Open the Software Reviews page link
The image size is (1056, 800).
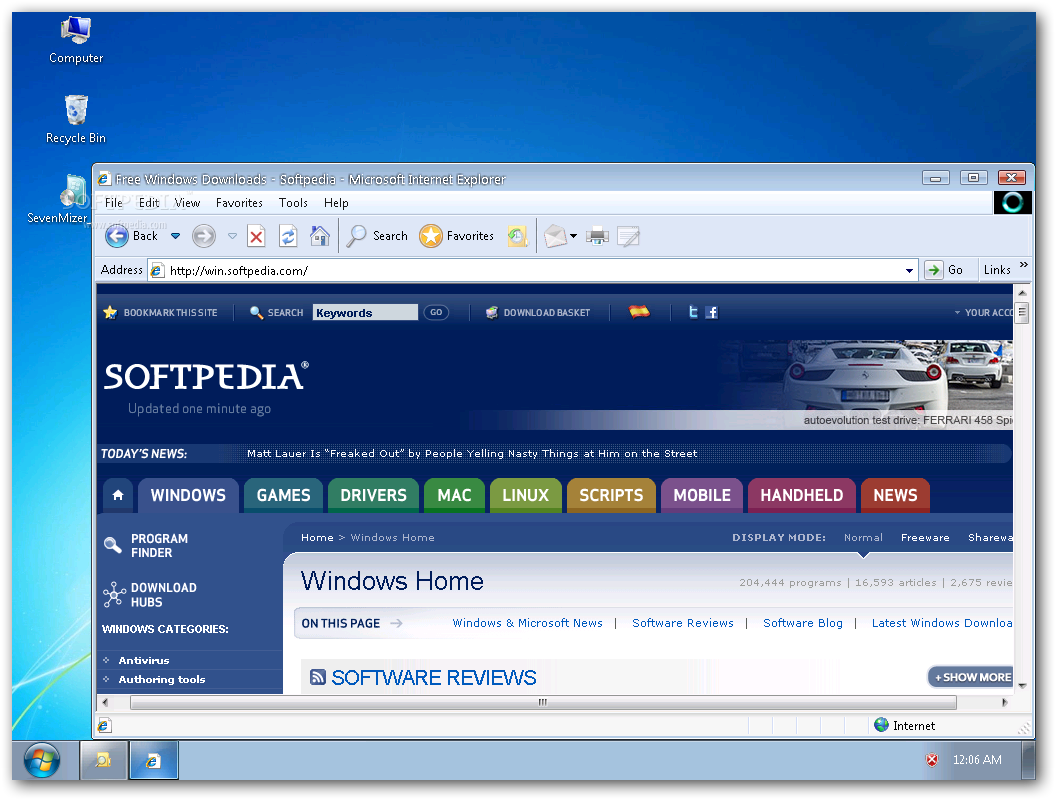click(x=683, y=623)
